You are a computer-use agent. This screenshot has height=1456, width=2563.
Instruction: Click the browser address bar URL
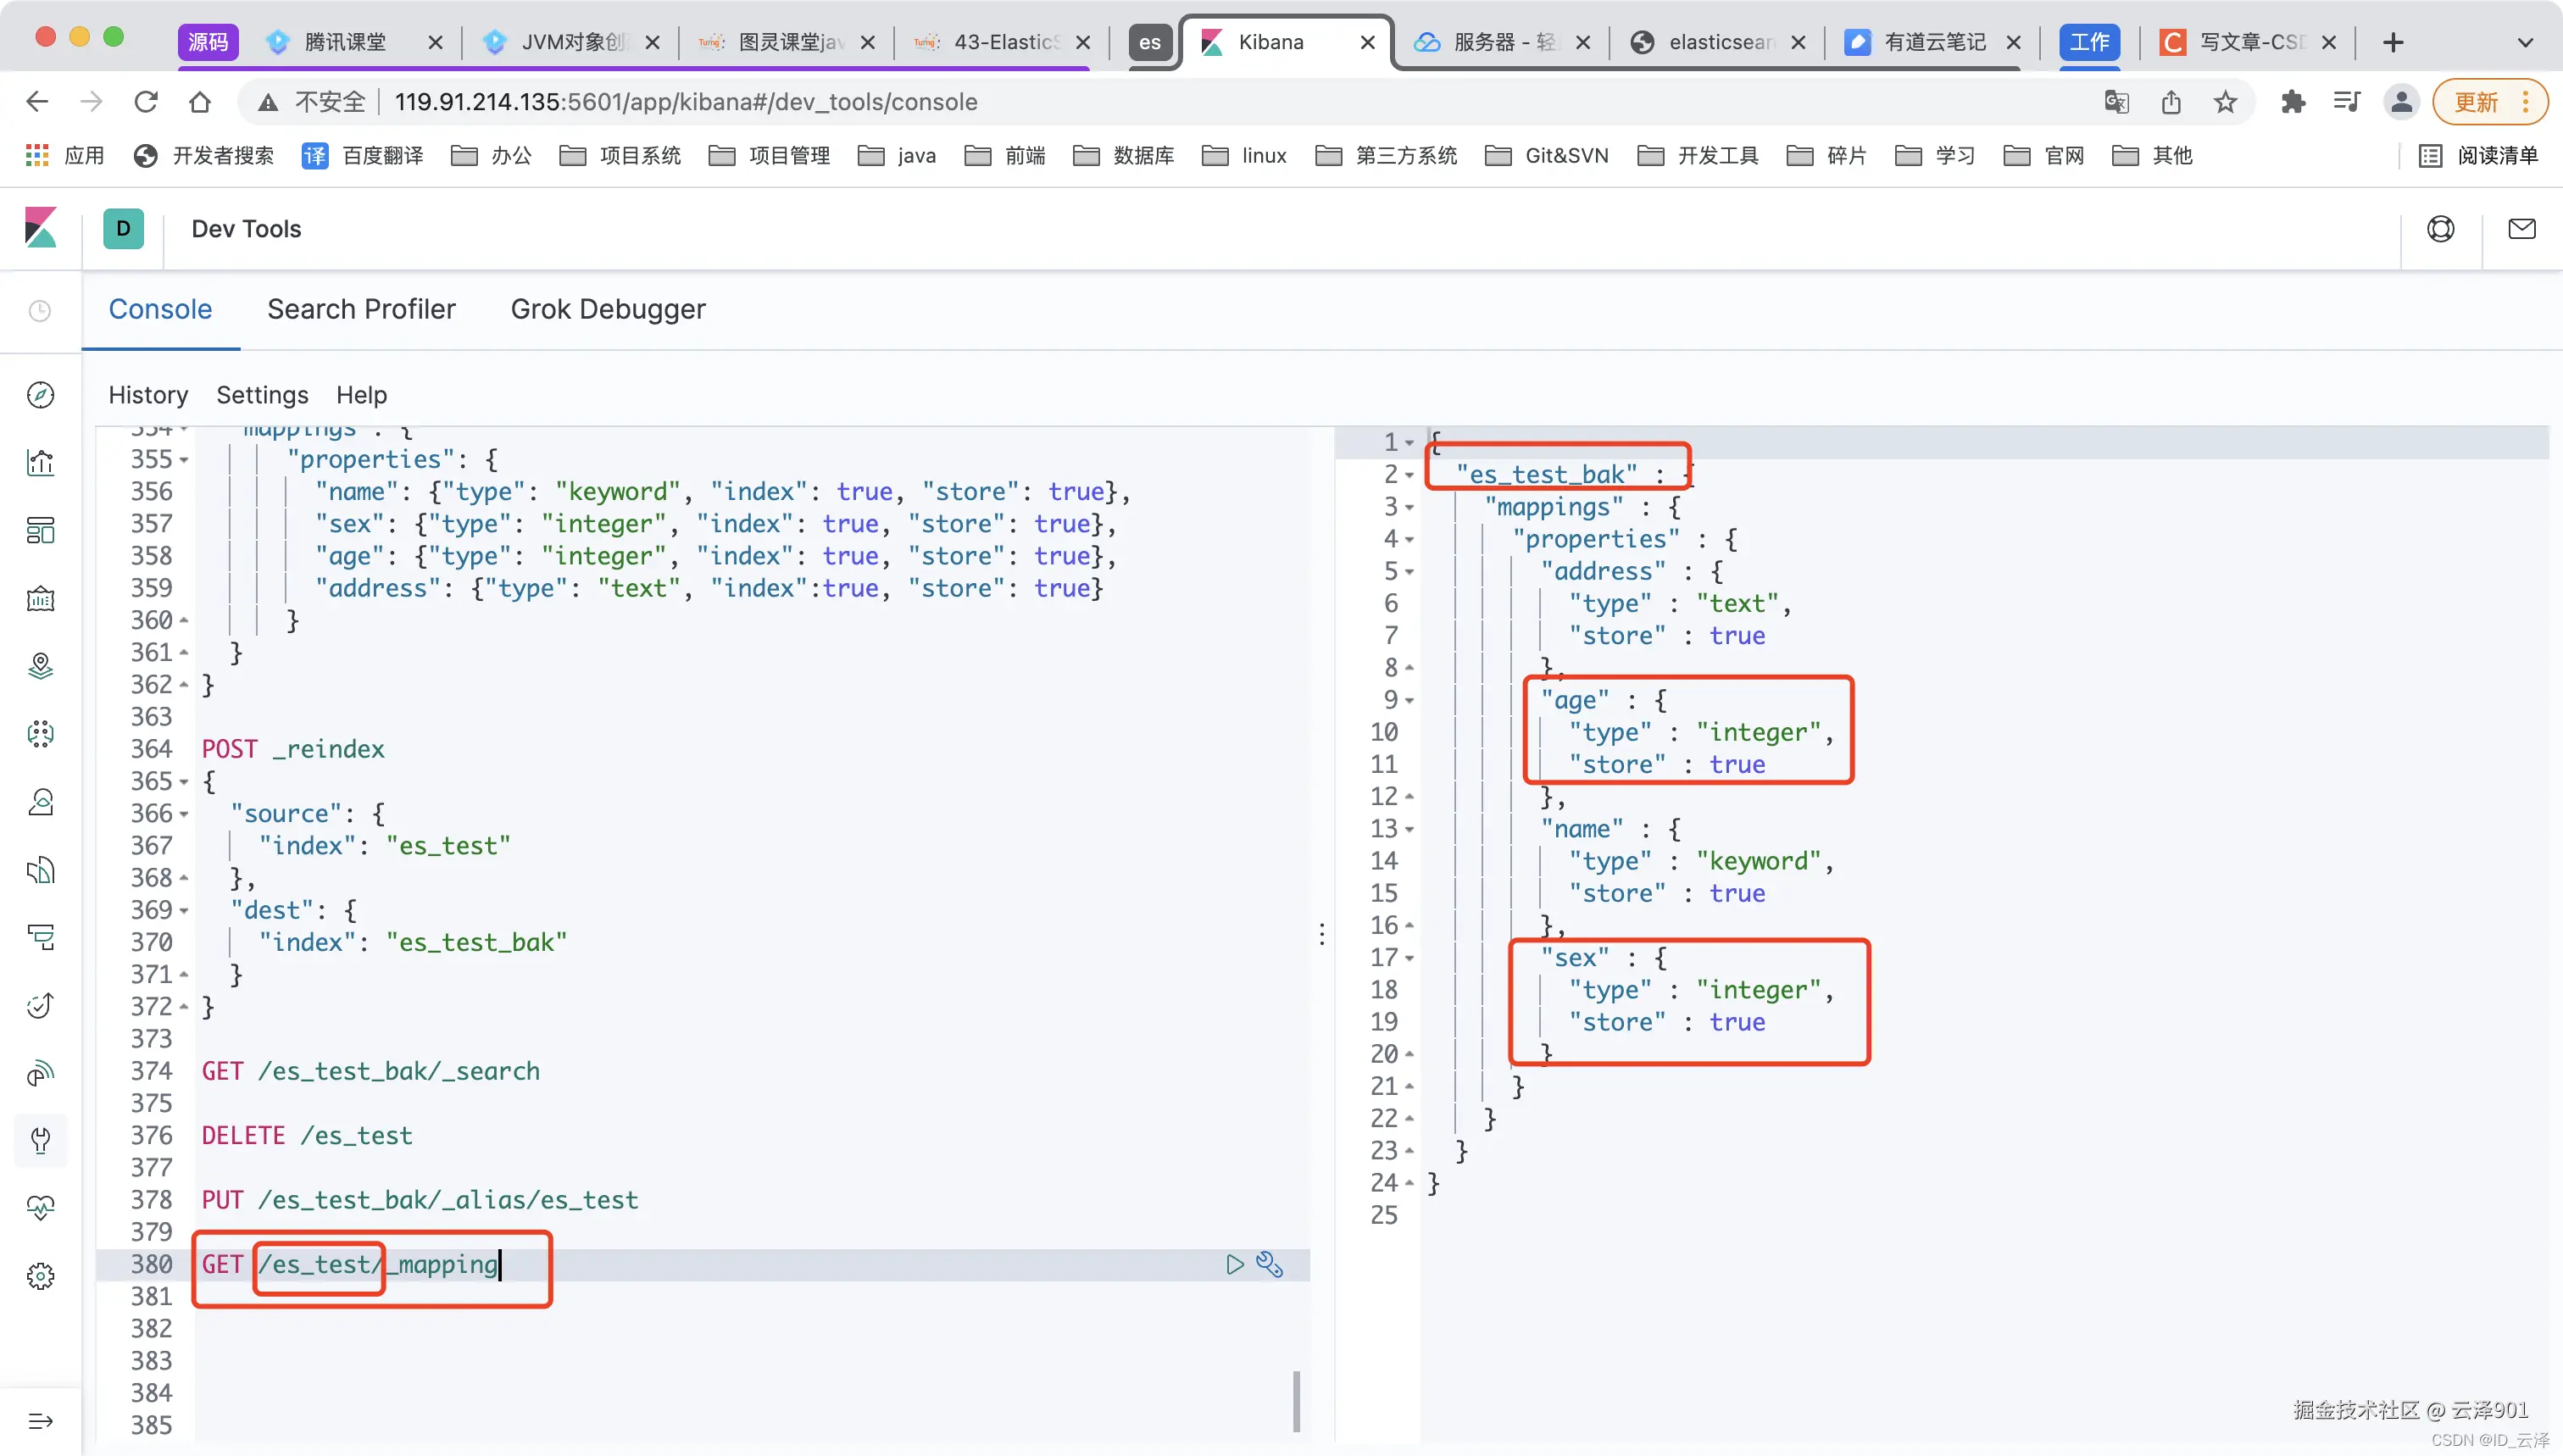(686, 102)
